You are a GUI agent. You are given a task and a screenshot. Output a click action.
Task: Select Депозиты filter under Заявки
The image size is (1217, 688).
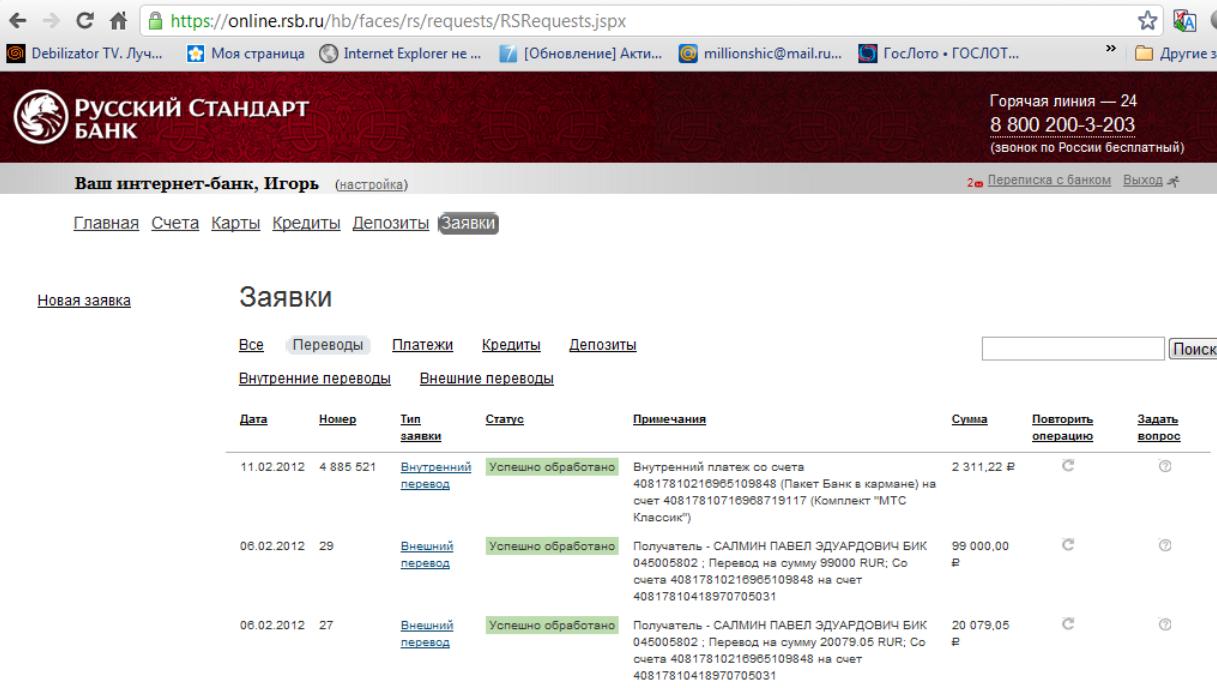click(603, 345)
